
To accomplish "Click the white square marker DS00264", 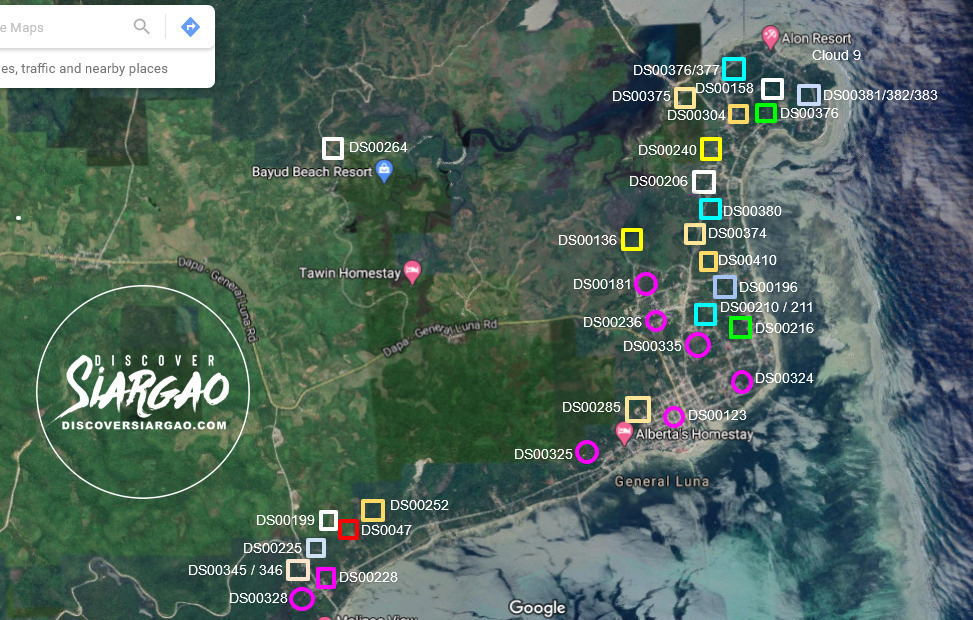I will point(333,148).
